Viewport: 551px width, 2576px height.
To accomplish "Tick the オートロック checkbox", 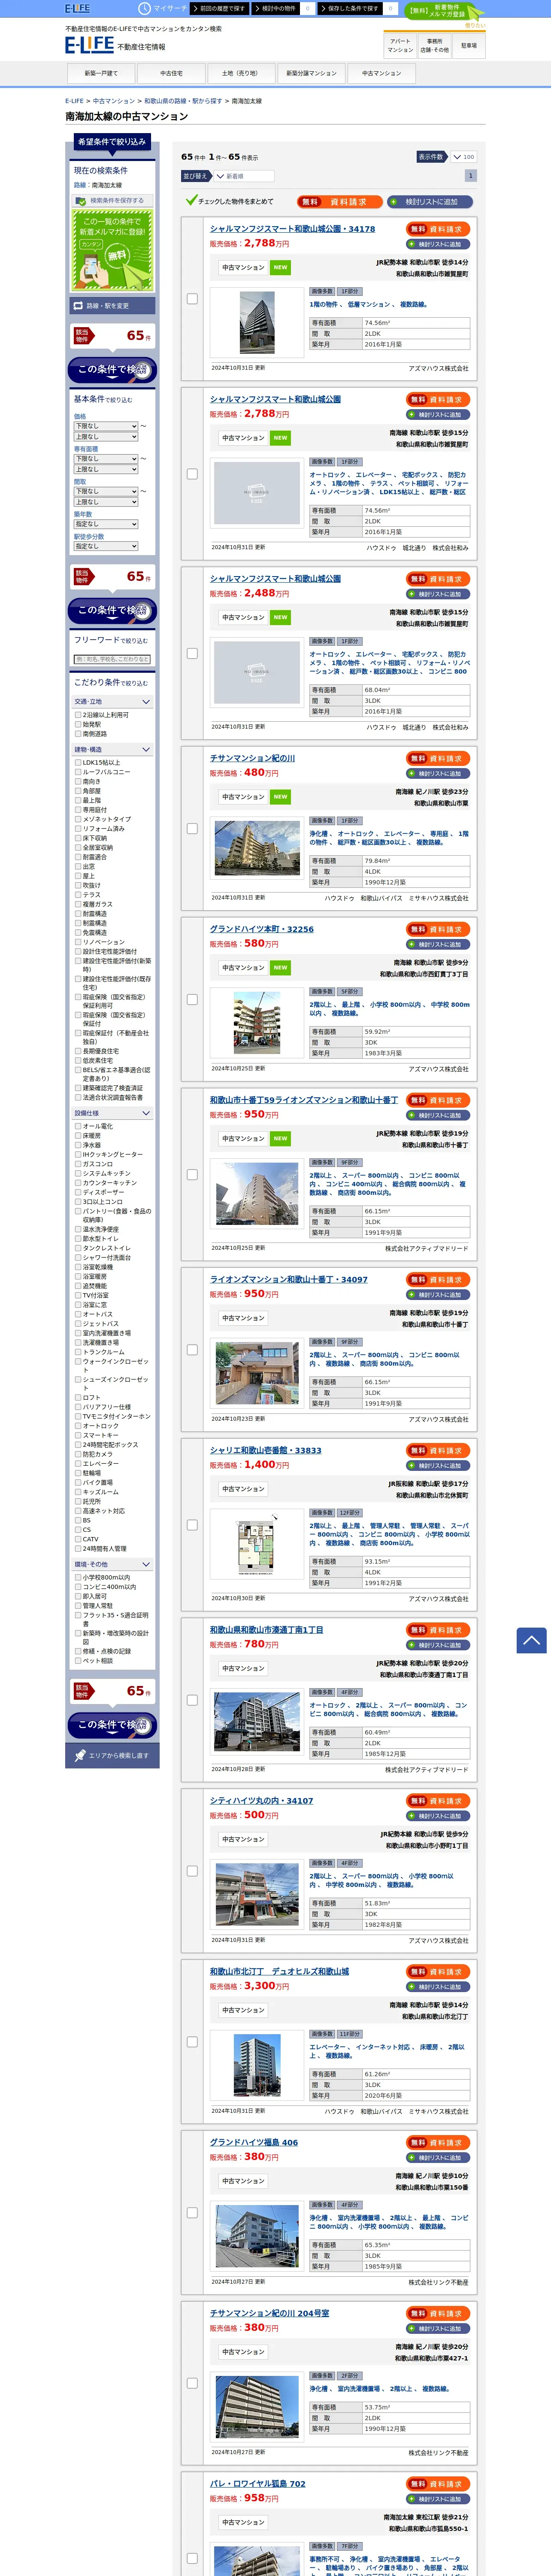I will point(78,1426).
